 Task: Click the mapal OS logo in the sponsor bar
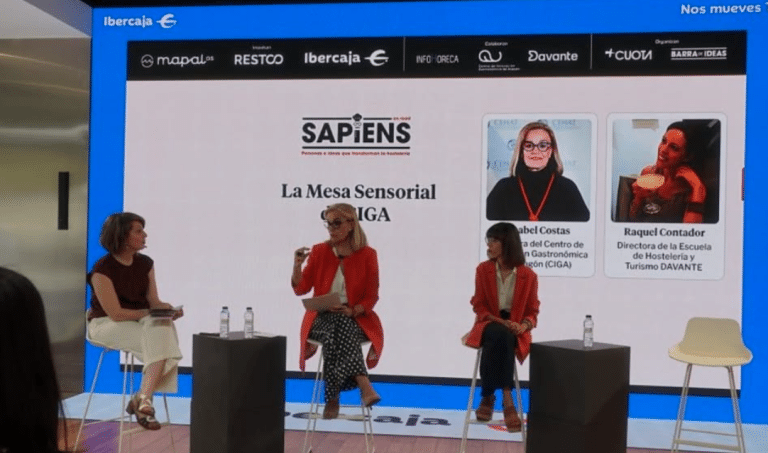(x=177, y=60)
